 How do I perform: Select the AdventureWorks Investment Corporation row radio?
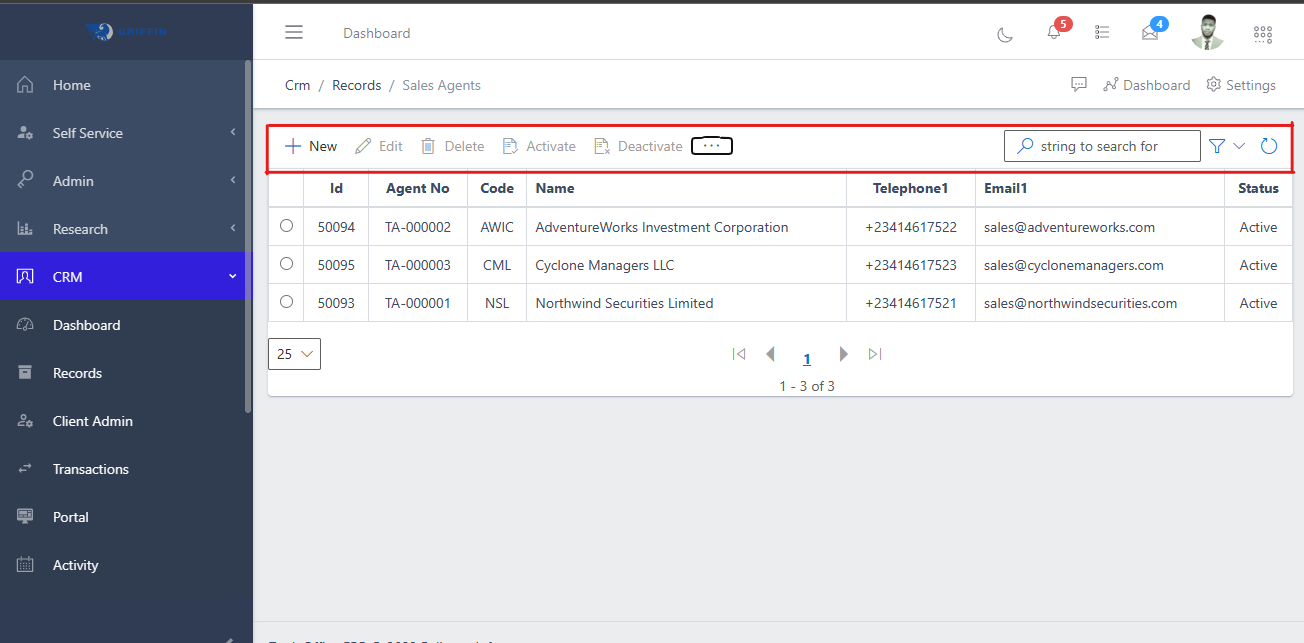tap(287, 226)
